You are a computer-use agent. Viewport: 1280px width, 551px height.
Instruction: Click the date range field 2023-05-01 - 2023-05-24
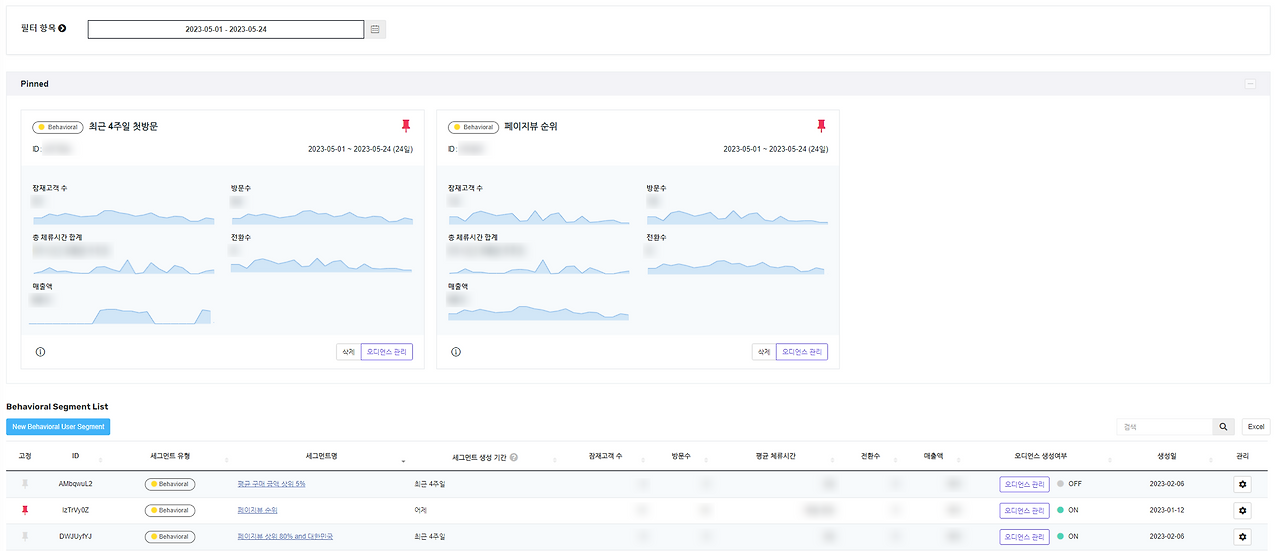click(x=226, y=29)
